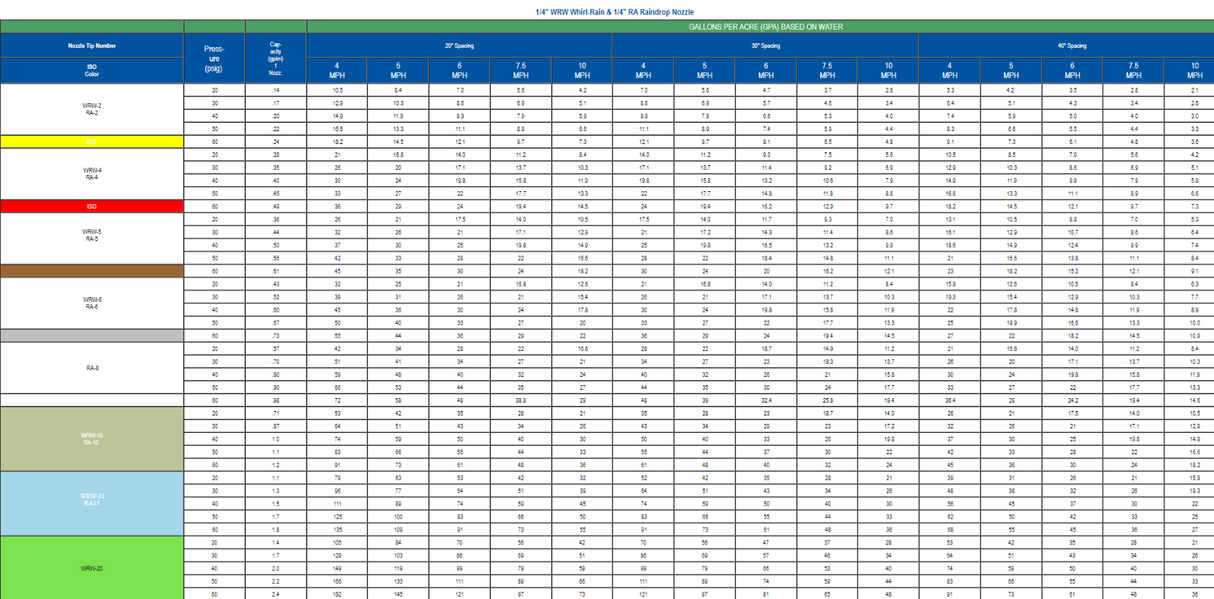Click the yellow ISO color swatch row
The height and width of the screenshot is (599, 1214).
91,142
